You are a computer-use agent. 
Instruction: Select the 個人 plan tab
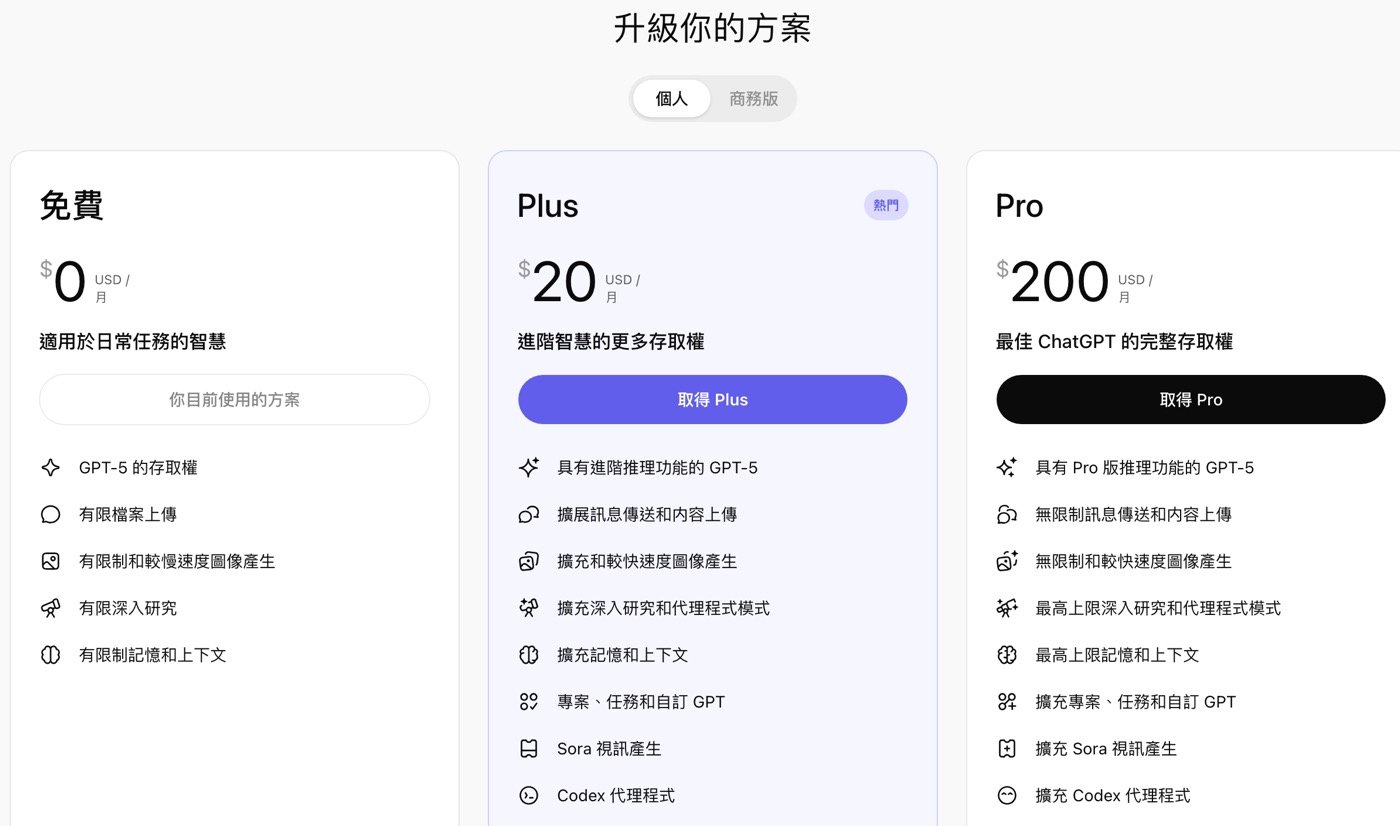pyautogui.click(x=672, y=99)
